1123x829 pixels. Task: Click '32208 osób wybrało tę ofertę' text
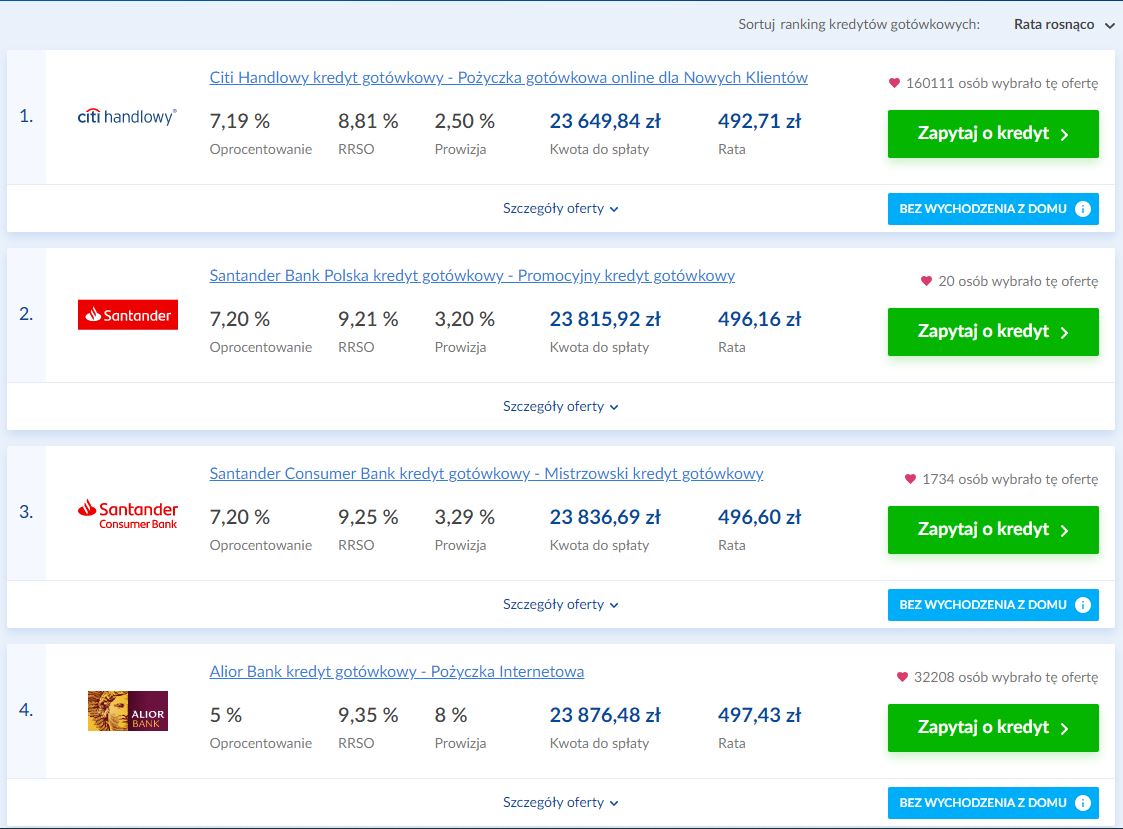pyautogui.click(x=1006, y=677)
